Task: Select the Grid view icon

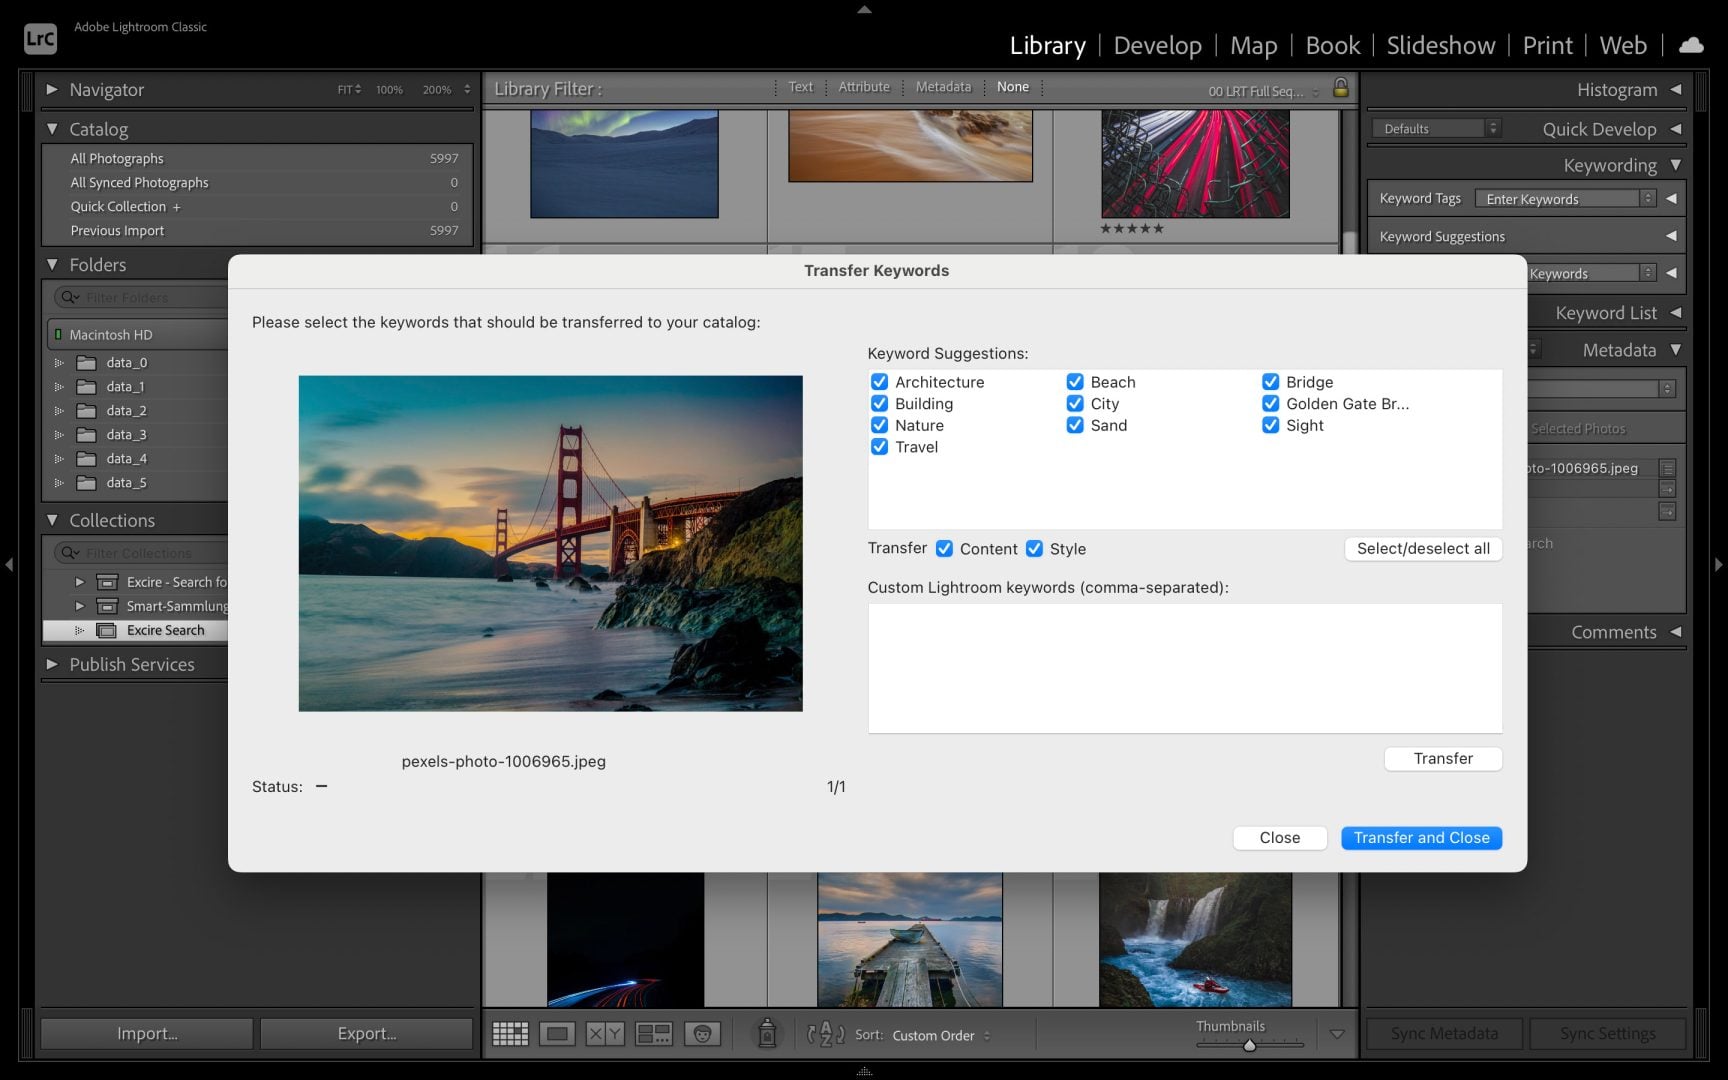Action: click(512, 1033)
